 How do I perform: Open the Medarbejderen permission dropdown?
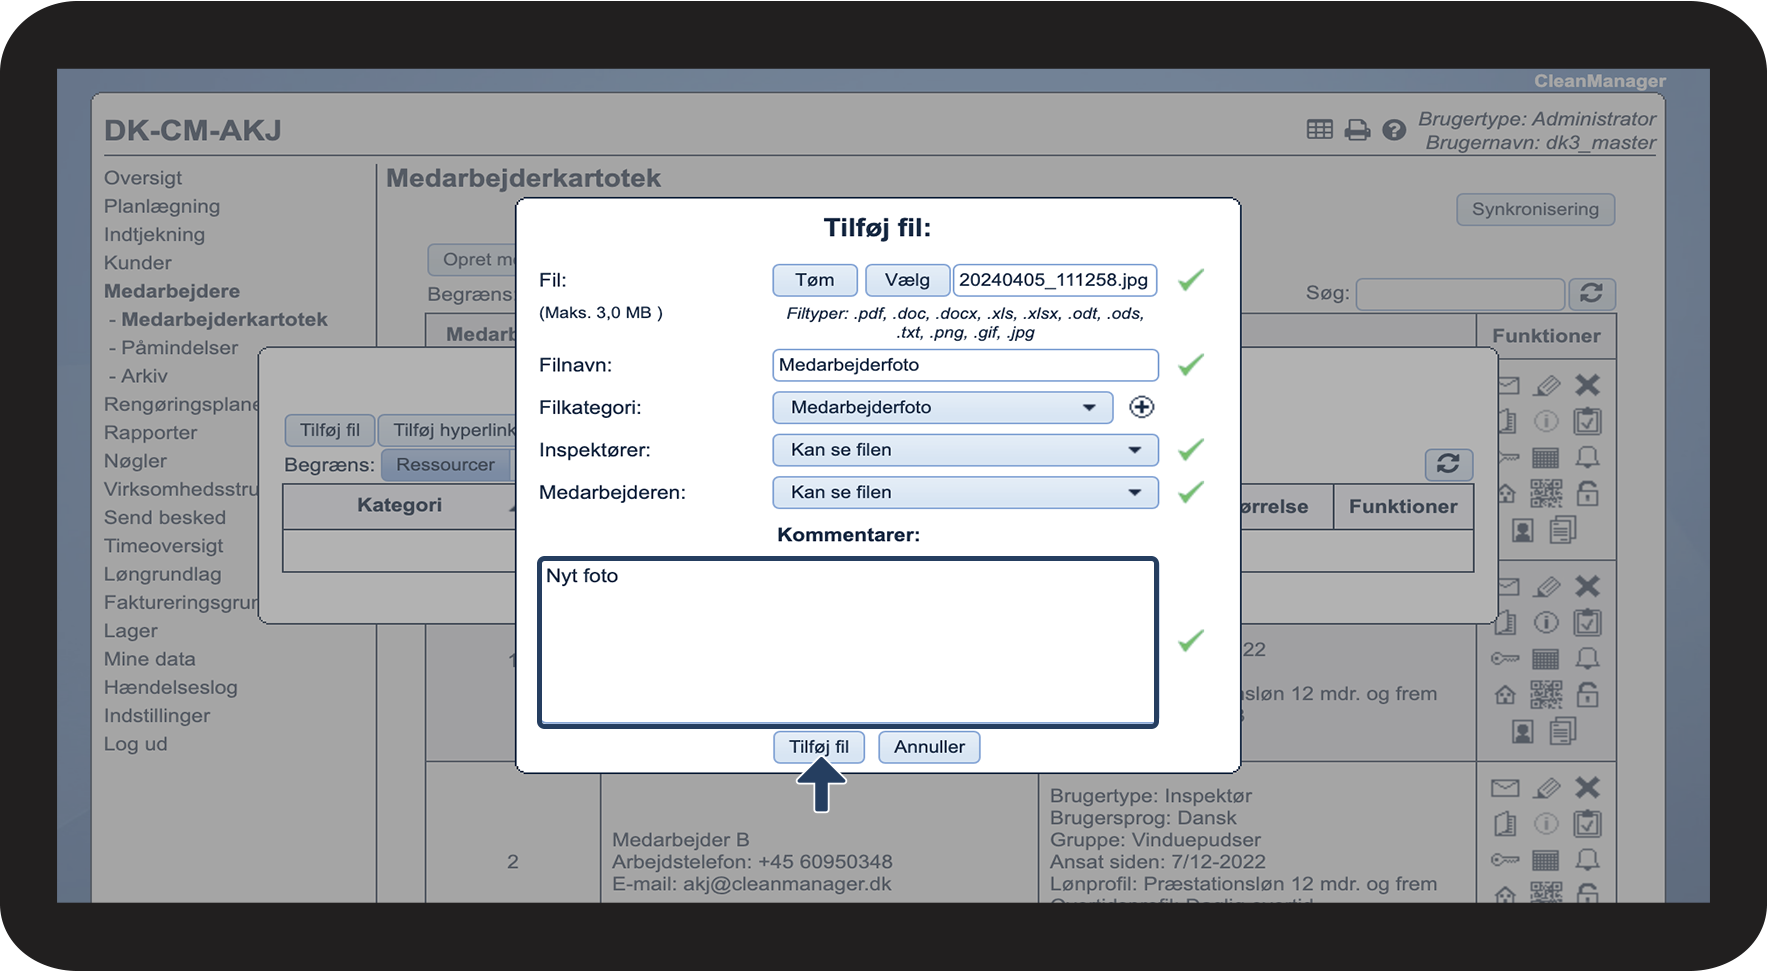(x=965, y=492)
